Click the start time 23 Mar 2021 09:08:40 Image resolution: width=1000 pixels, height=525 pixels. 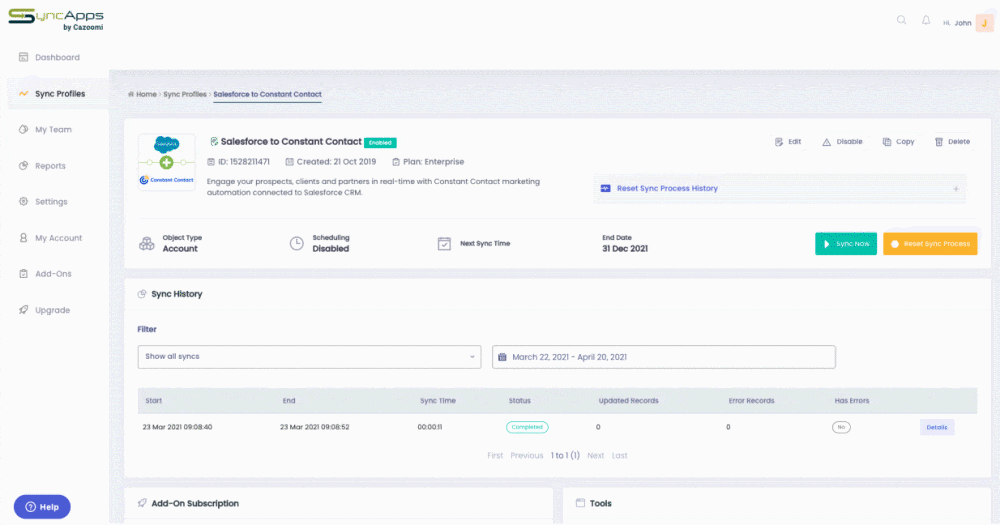pyautogui.click(x=177, y=427)
